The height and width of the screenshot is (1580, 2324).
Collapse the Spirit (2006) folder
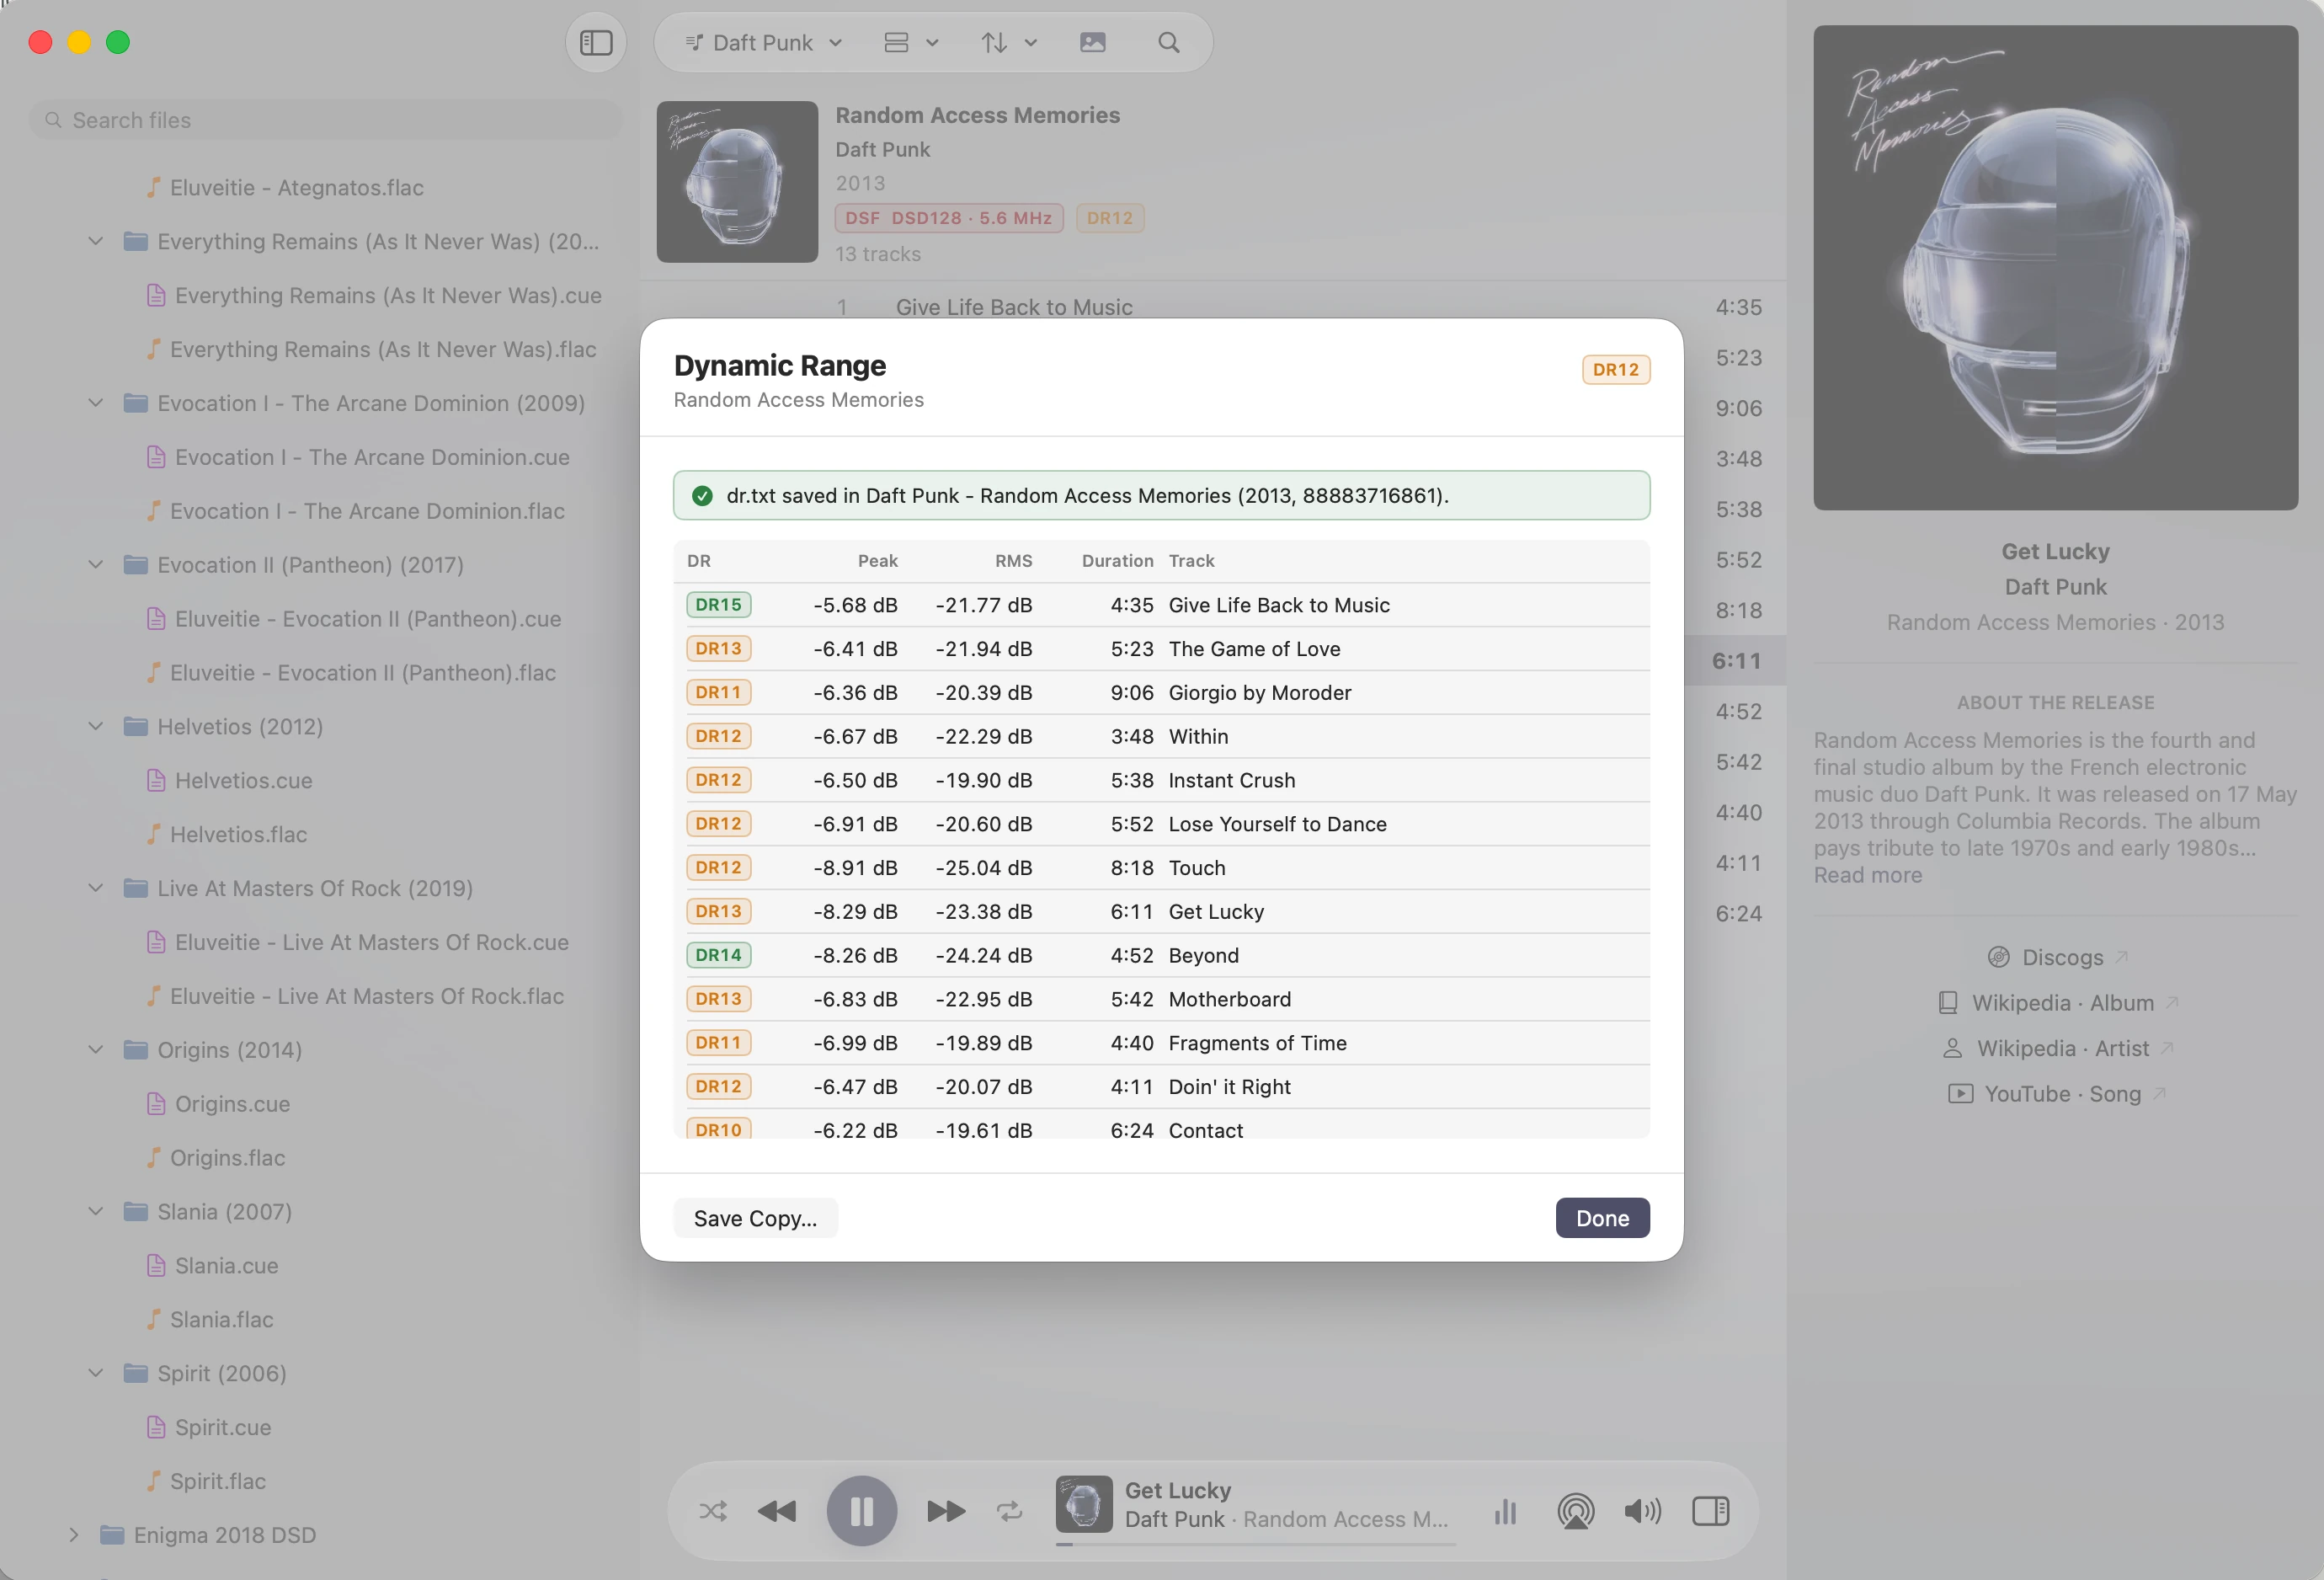click(96, 1373)
